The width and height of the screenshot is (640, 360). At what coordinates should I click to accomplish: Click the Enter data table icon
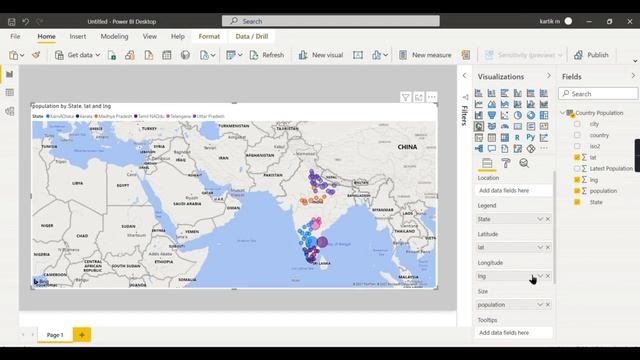(167, 55)
